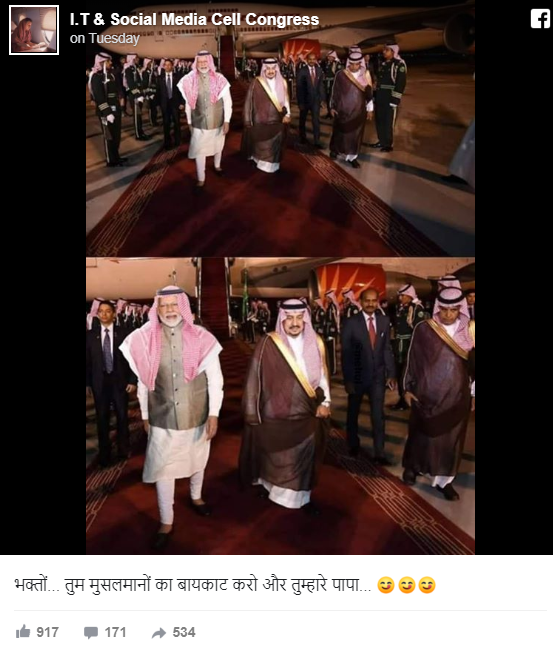This screenshot has width=553, height=649.
Task: Open I.T & Social Media Cell Congress page
Action: 194,19
